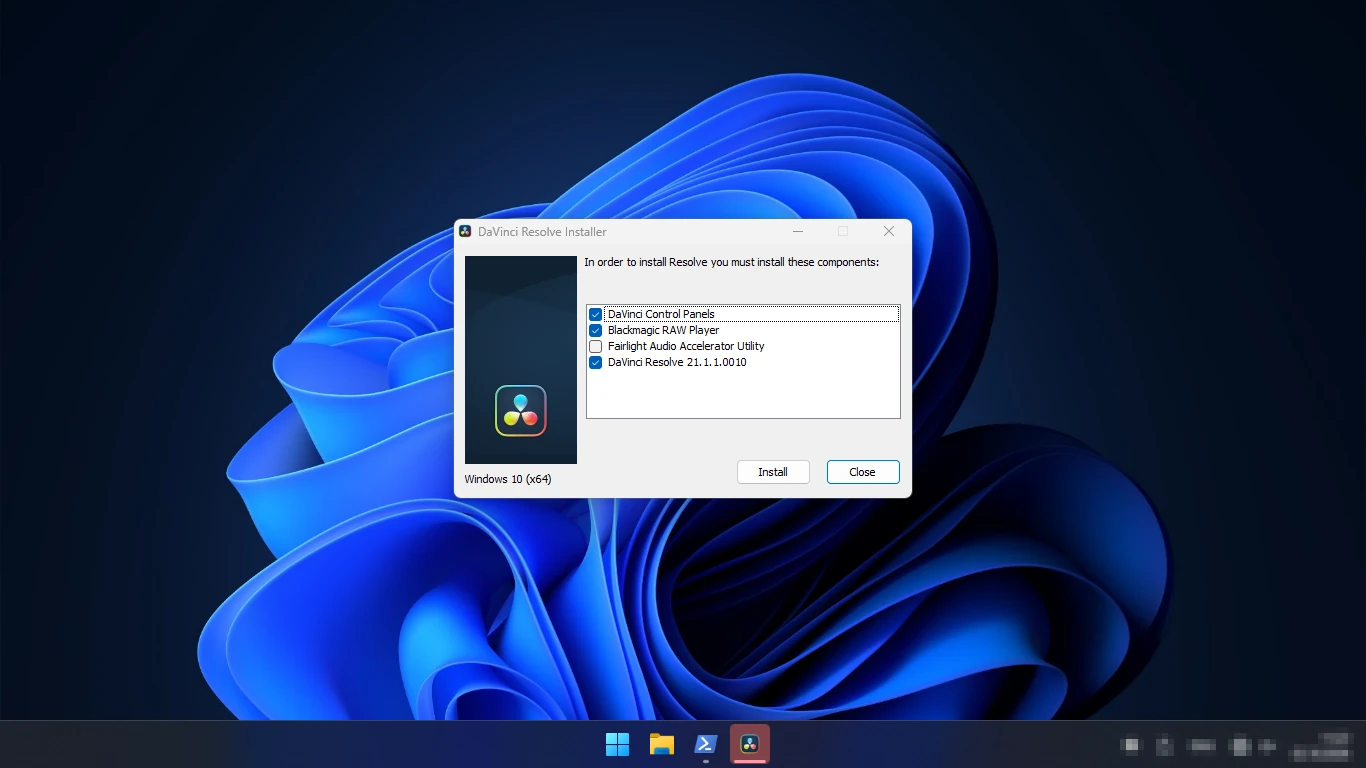The height and width of the screenshot is (768, 1366).
Task: Enable the Fairlight Audio Accelerator Utility checkbox
Action: tap(595, 346)
